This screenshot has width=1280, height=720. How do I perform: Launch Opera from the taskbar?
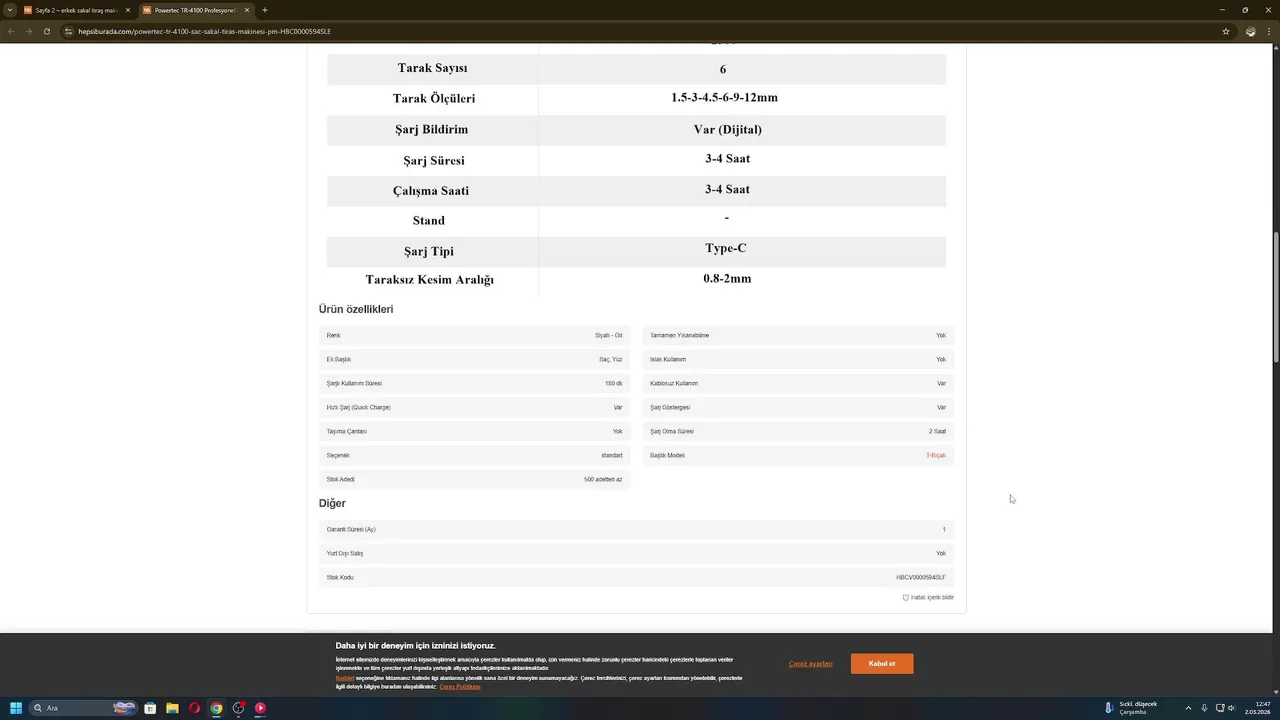coord(194,708)
